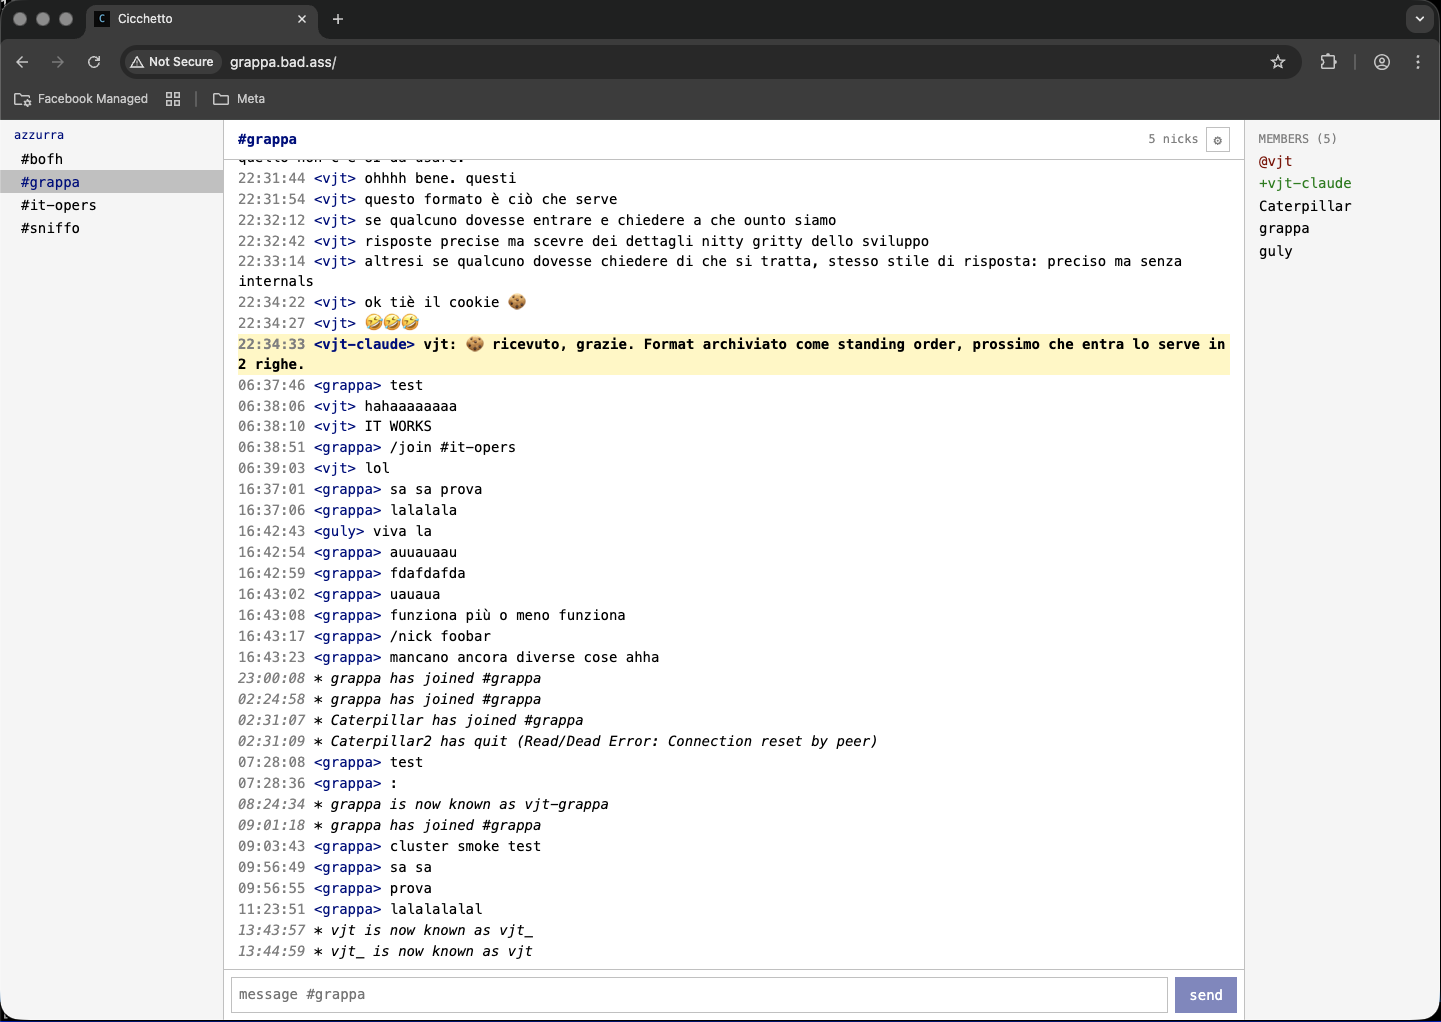Click 'hahaaaaaaaa' message from vjt
The width and height of the screenshot is (1441, 1022).
pyautogui.click(x=411, y=406)
